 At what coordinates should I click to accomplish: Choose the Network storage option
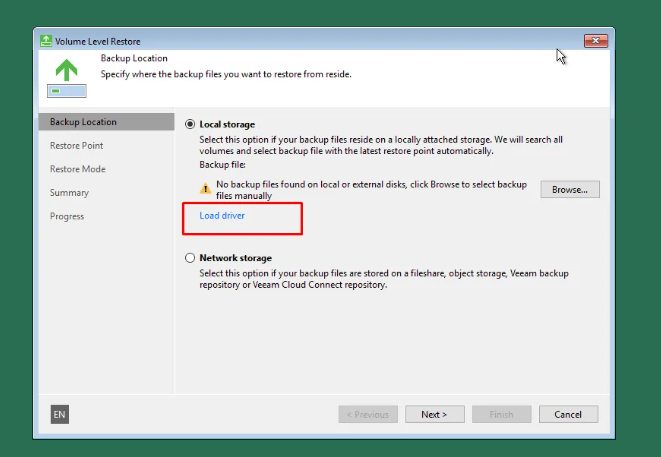click(190, 258)
